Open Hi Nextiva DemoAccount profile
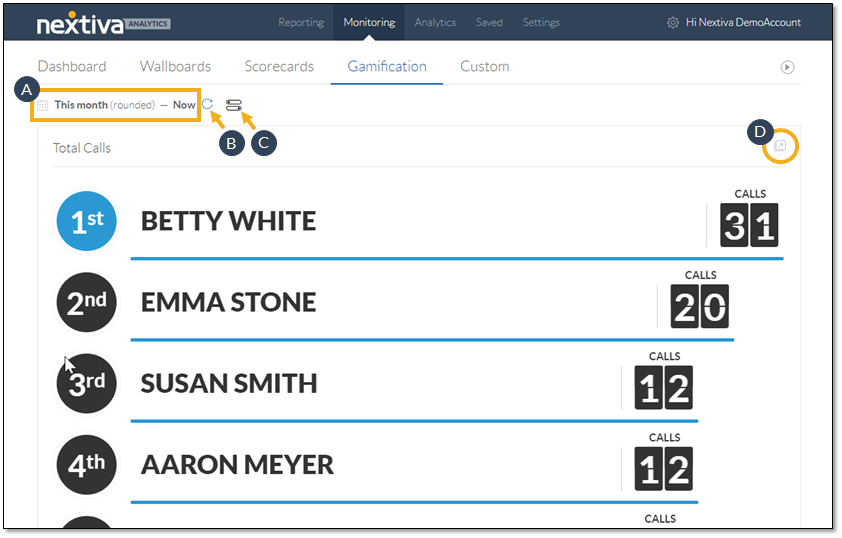 click(x=743, y=23)
